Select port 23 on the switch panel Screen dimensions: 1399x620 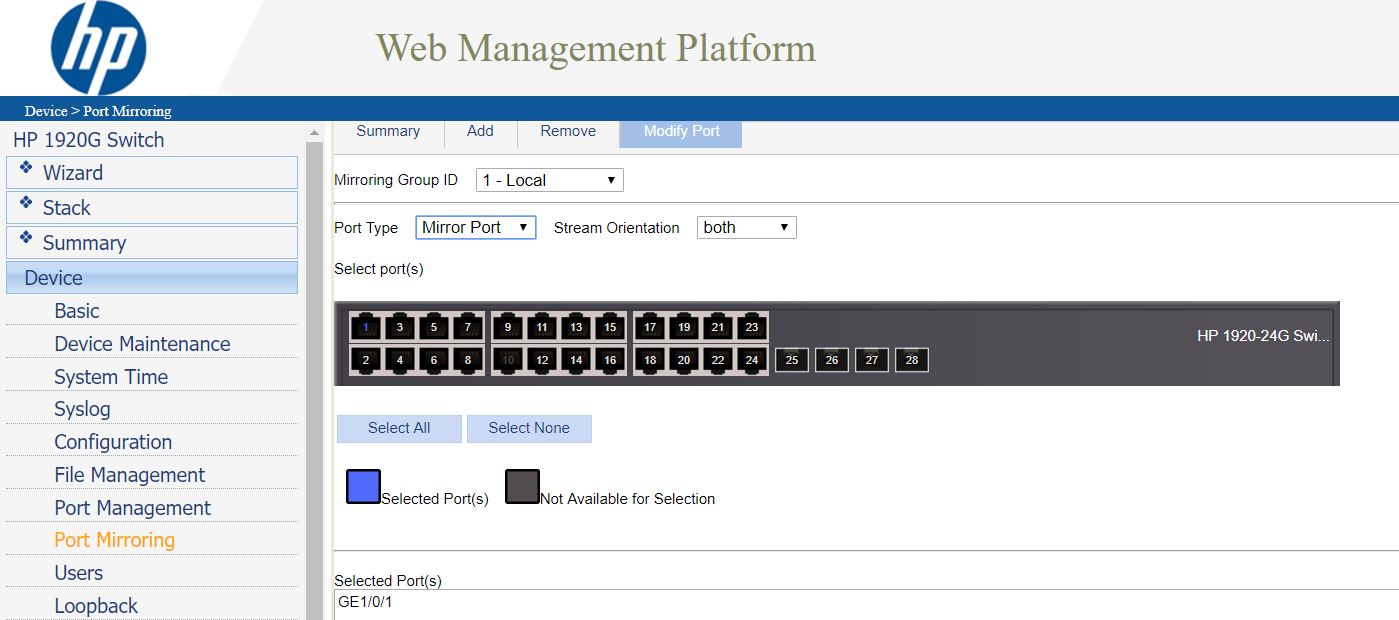[752, 327]
